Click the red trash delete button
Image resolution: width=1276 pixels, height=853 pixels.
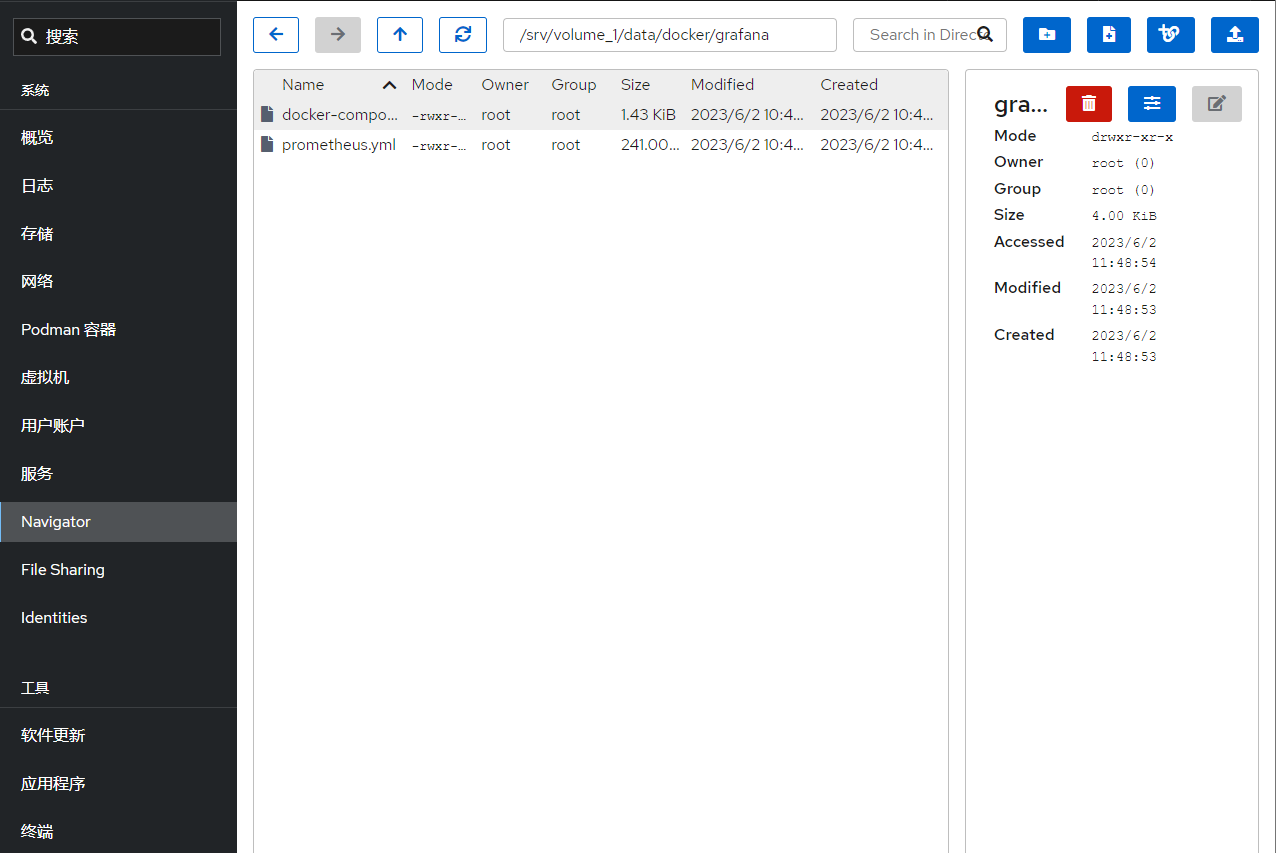pyautogui.click(x=1089, y=104)
